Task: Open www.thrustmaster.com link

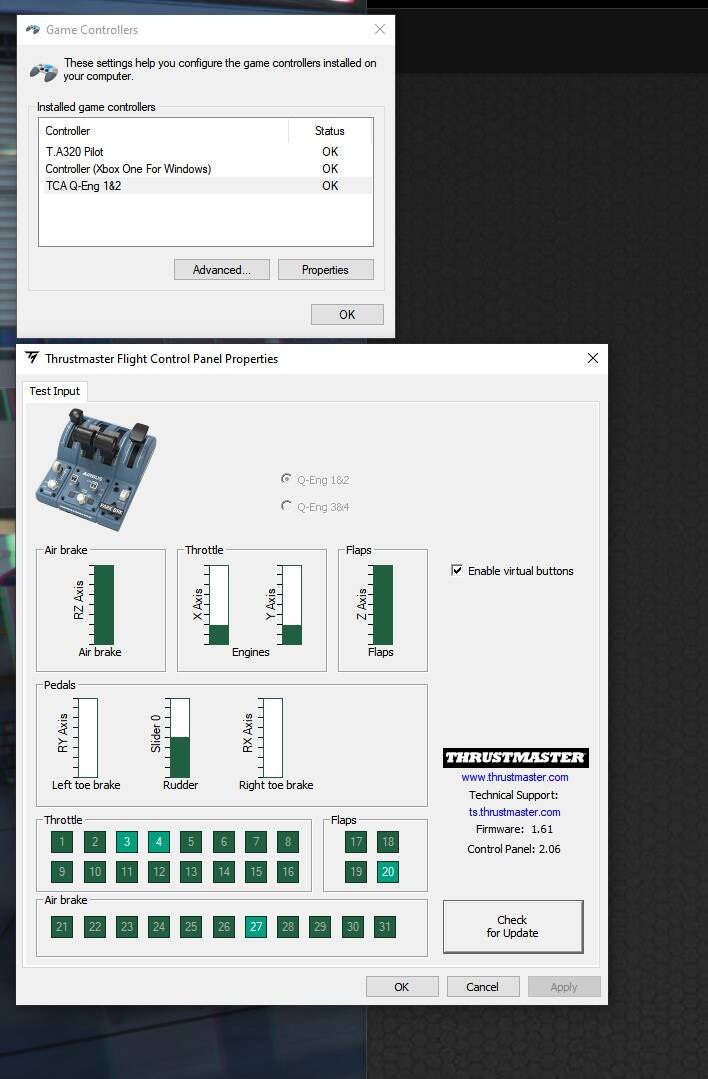Action: tap(515, 777)
